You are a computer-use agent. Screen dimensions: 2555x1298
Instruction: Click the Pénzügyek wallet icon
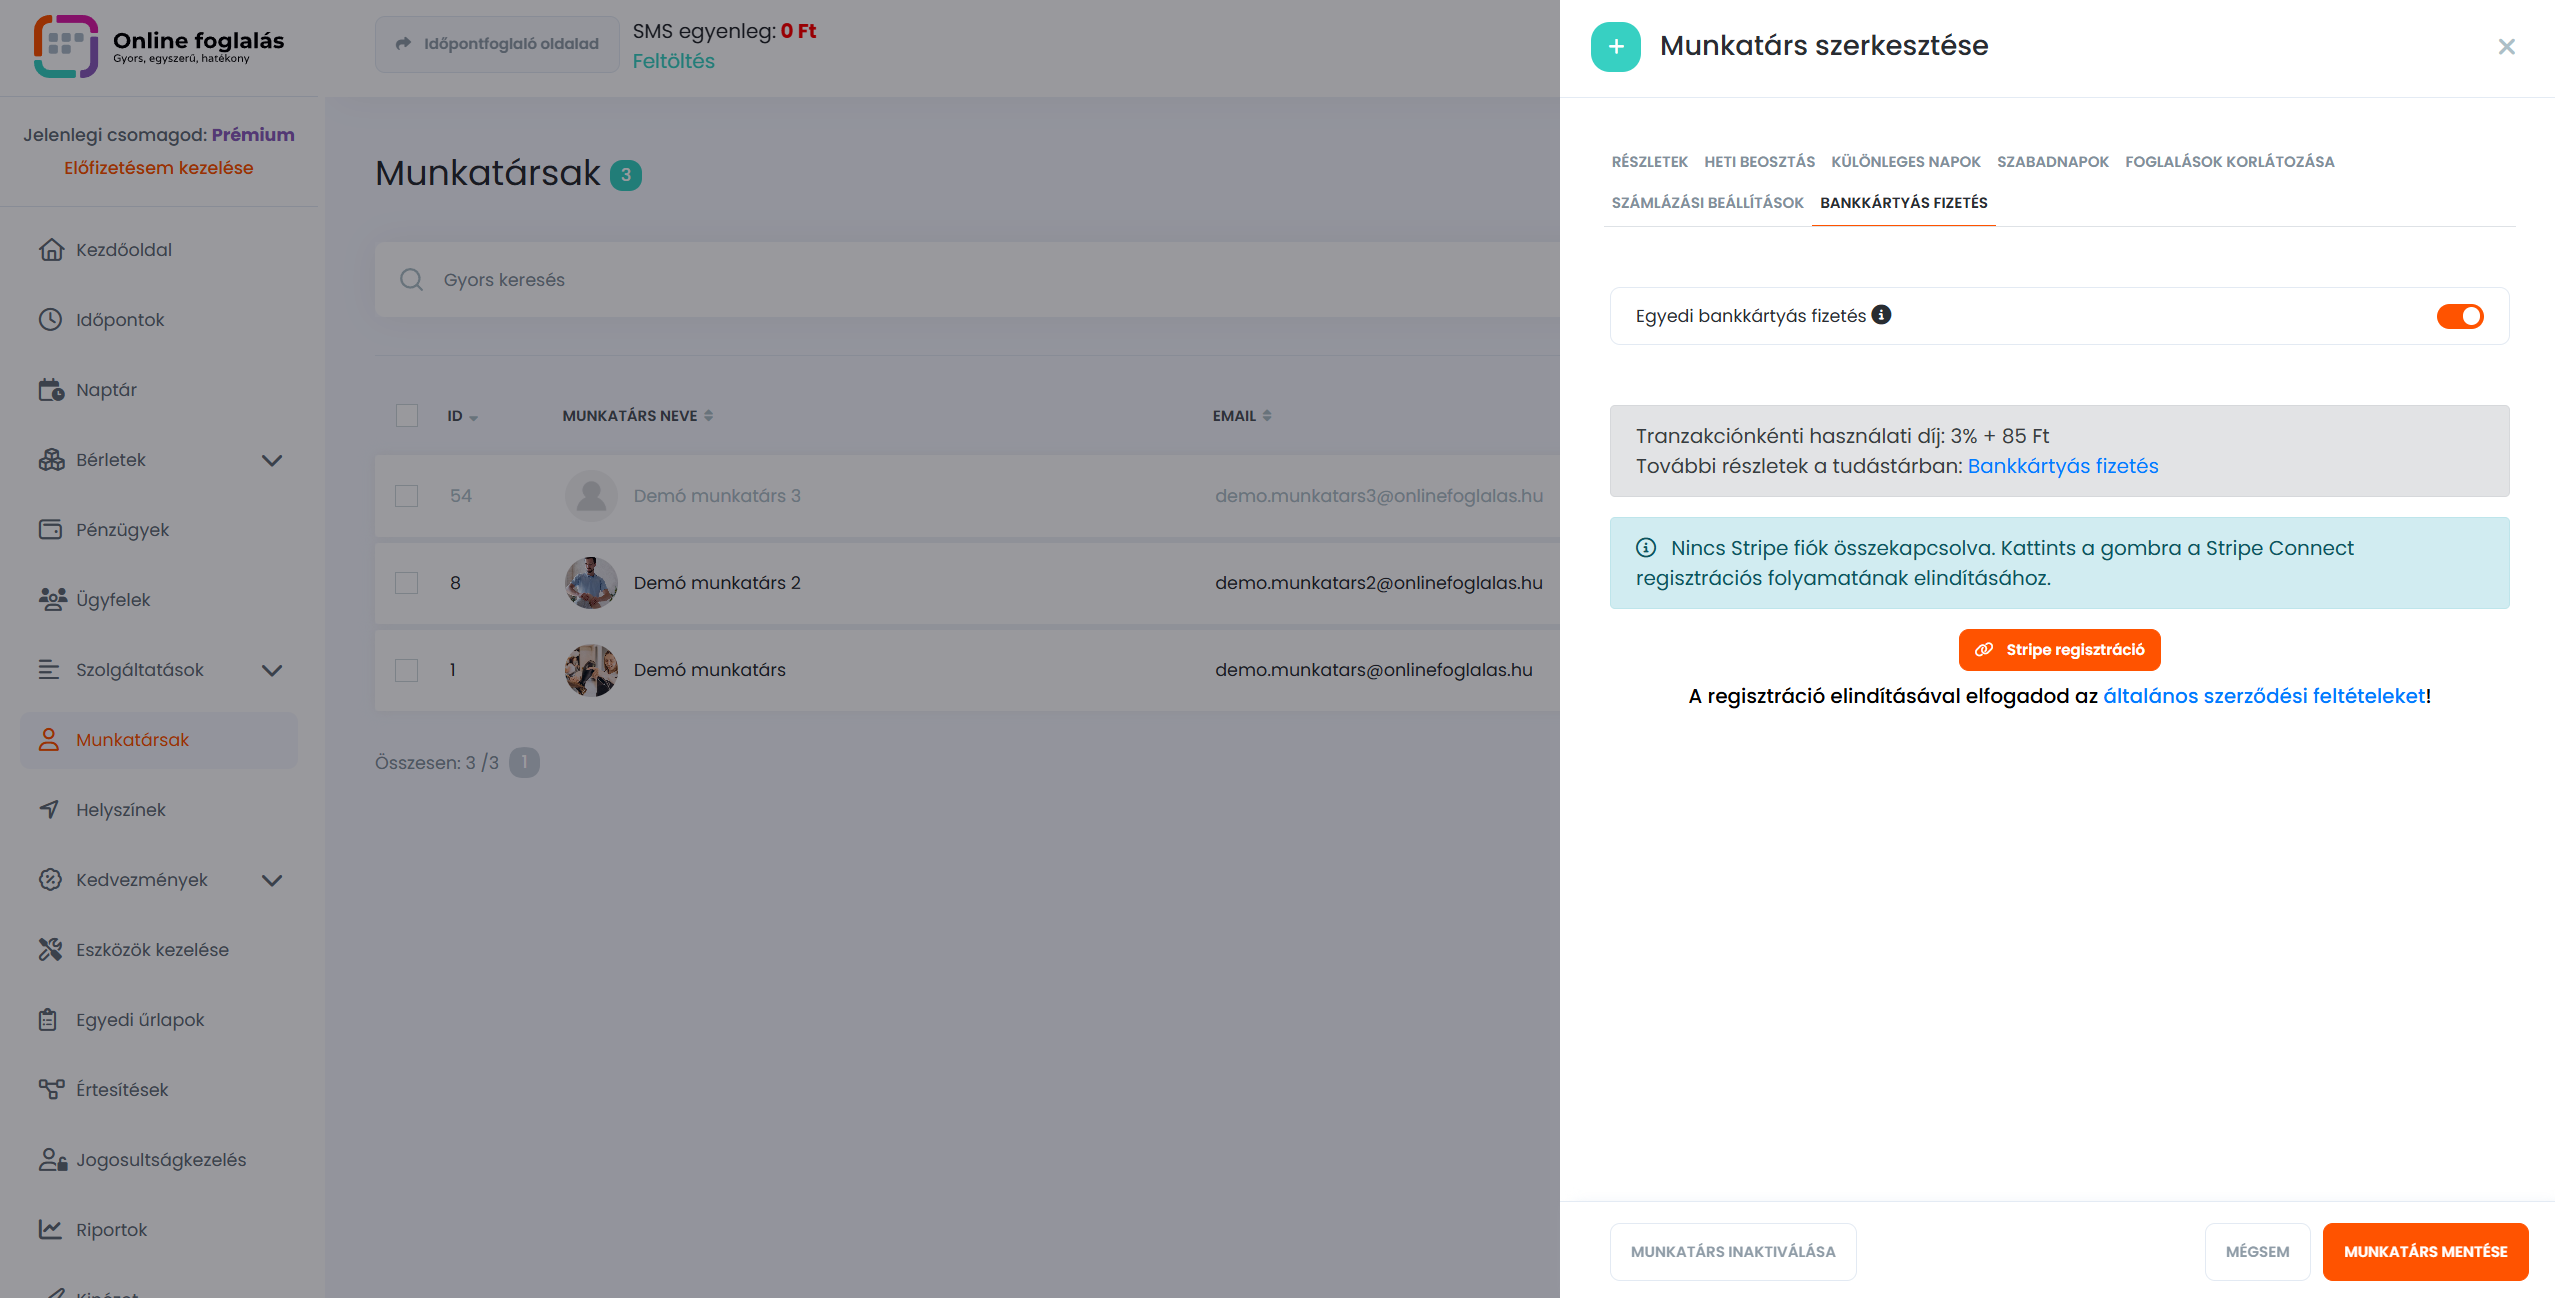click(x=50, y=530)
